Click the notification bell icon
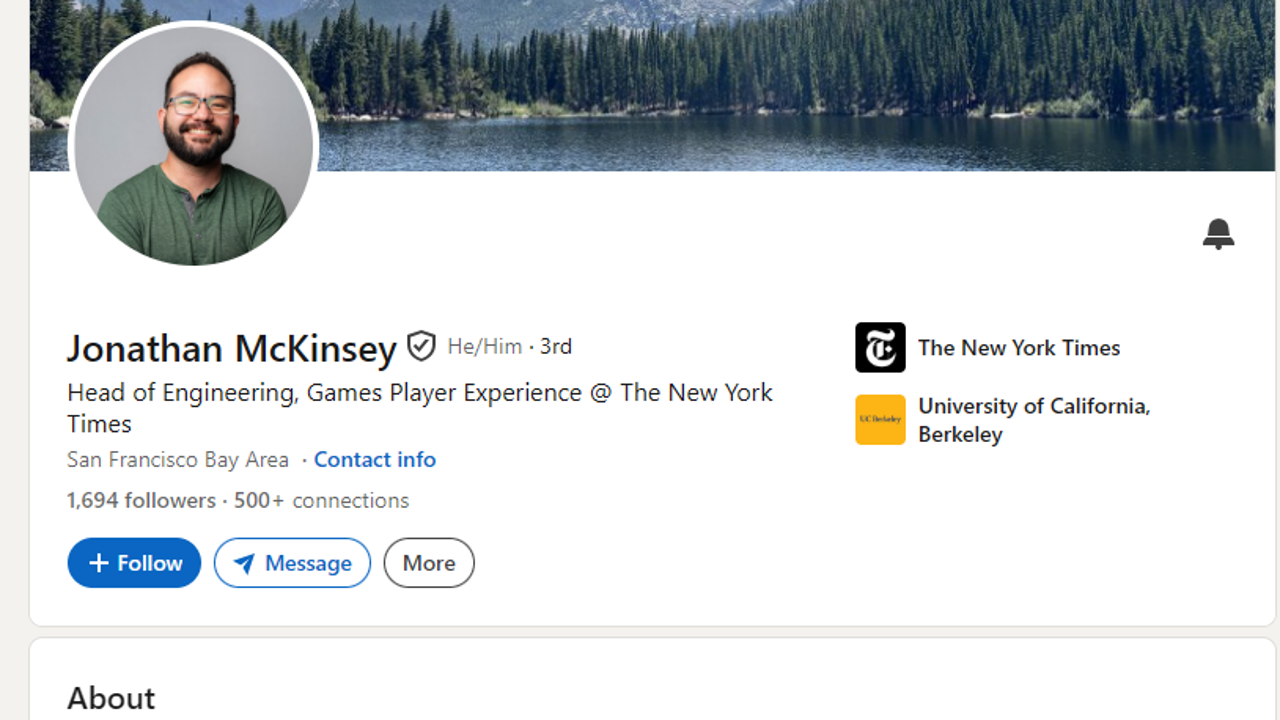Viewport: 1280px width, 720px height. click(1218, 234)
